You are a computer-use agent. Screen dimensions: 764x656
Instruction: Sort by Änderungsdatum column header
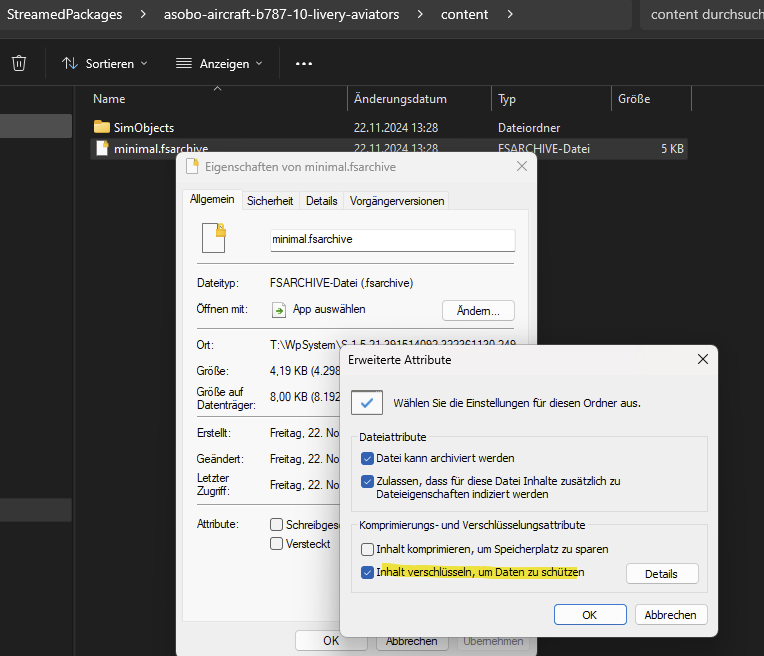click(419, 98)
